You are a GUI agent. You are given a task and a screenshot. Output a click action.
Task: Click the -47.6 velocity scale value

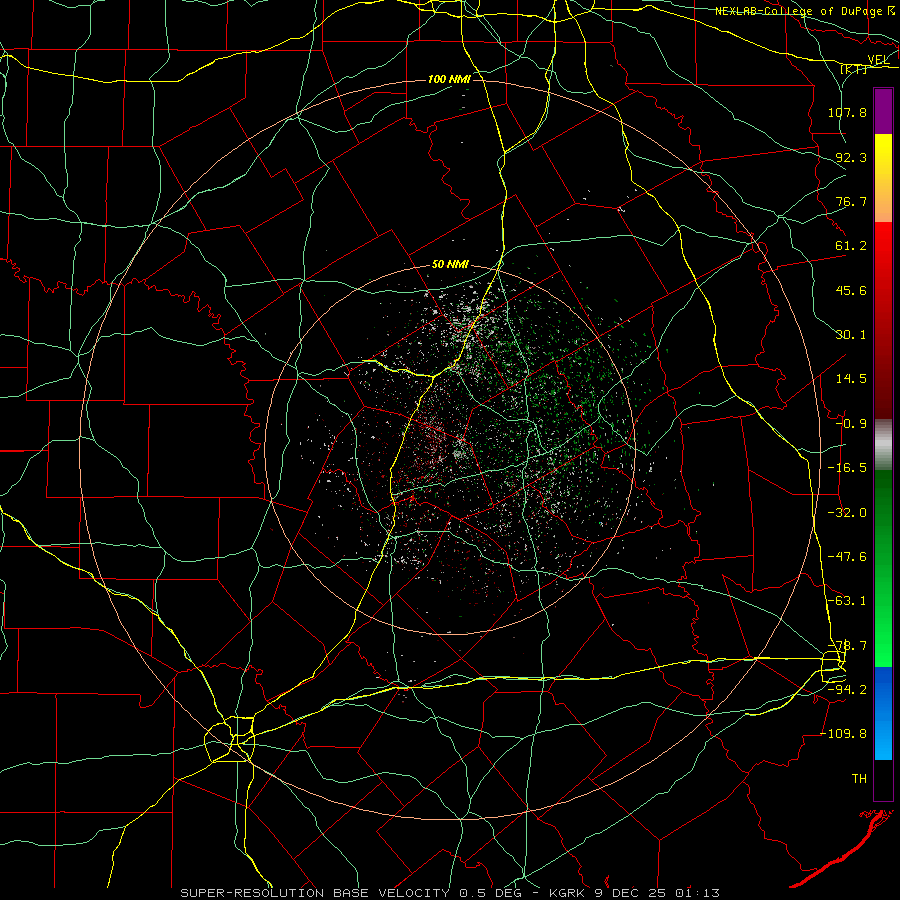coord(847,557)
